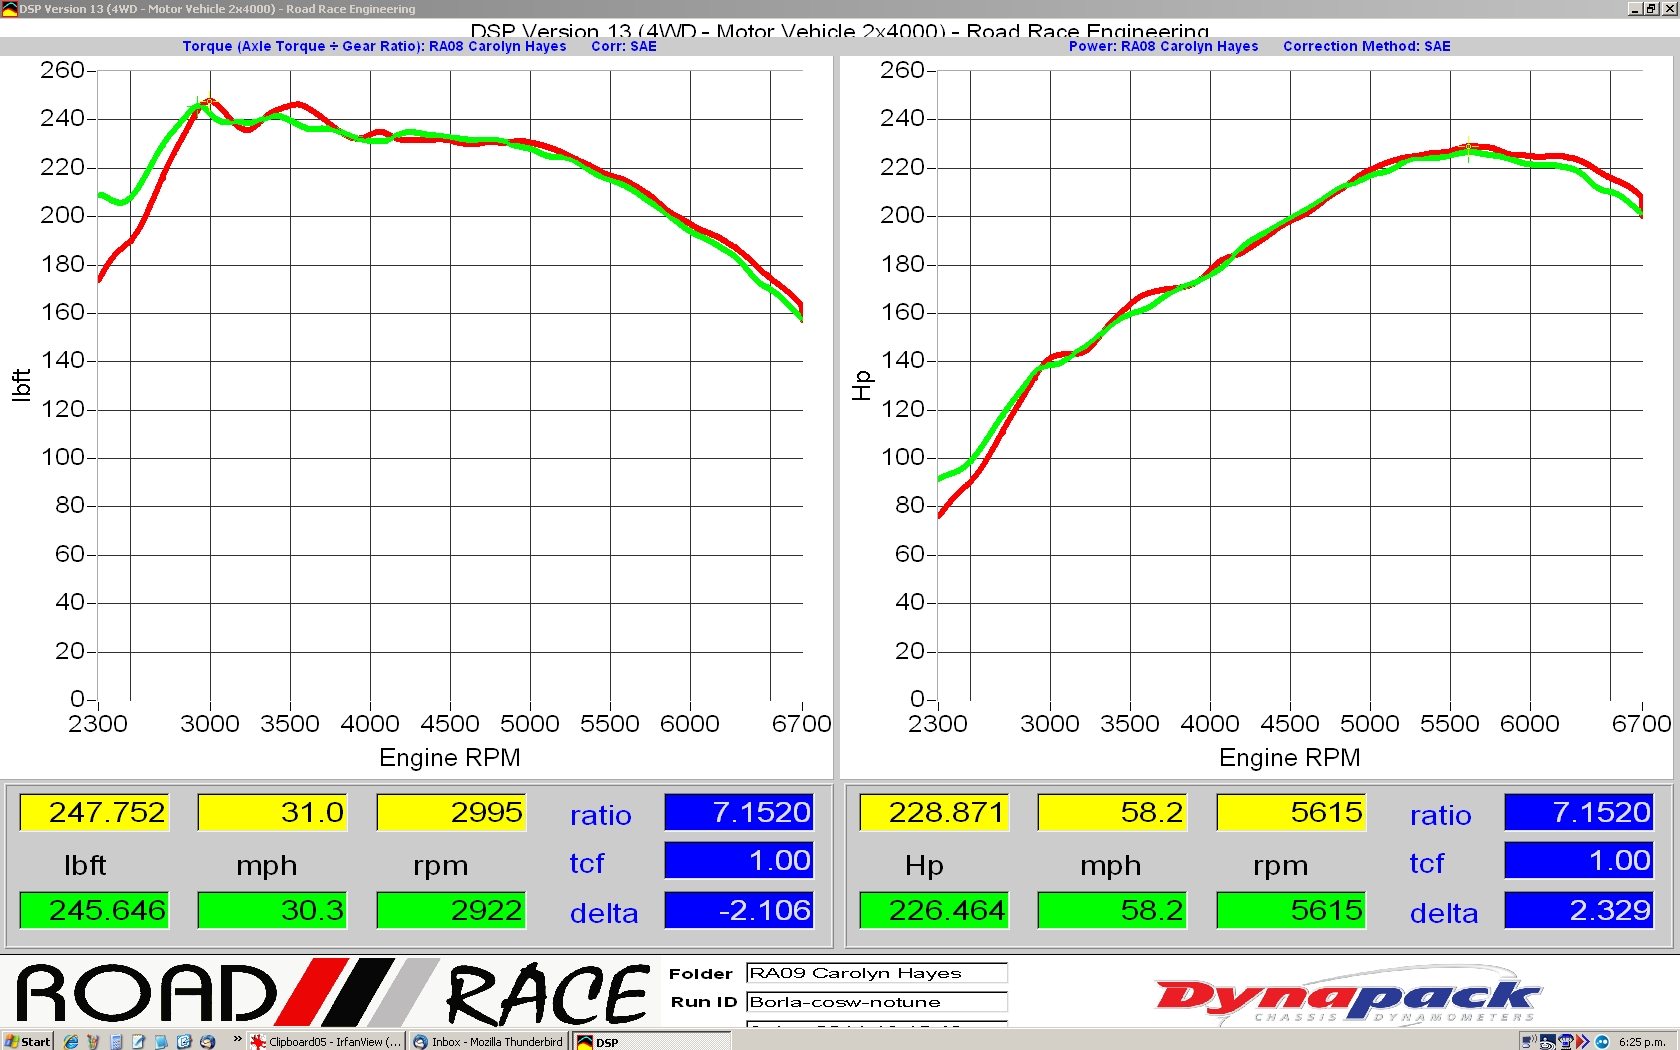Open Thunderbird from the quick launch bar
This screenshot has width=1680, height=1050.
pyautogui.click(x=207, y=1041)
